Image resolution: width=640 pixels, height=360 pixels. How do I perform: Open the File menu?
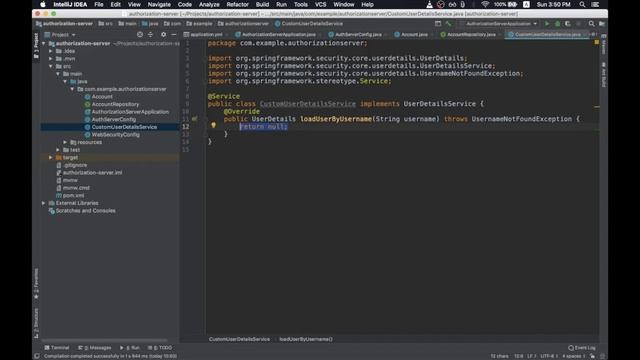99,4
